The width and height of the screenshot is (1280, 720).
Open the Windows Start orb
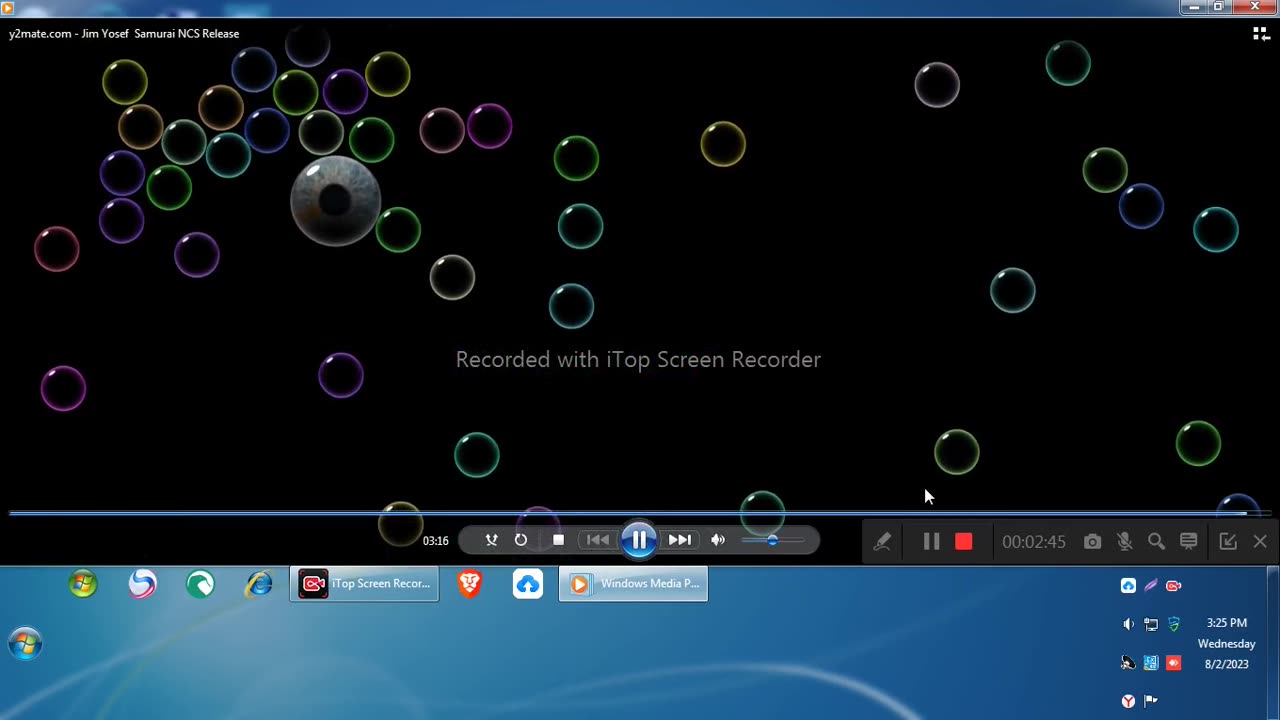point(25,644)
